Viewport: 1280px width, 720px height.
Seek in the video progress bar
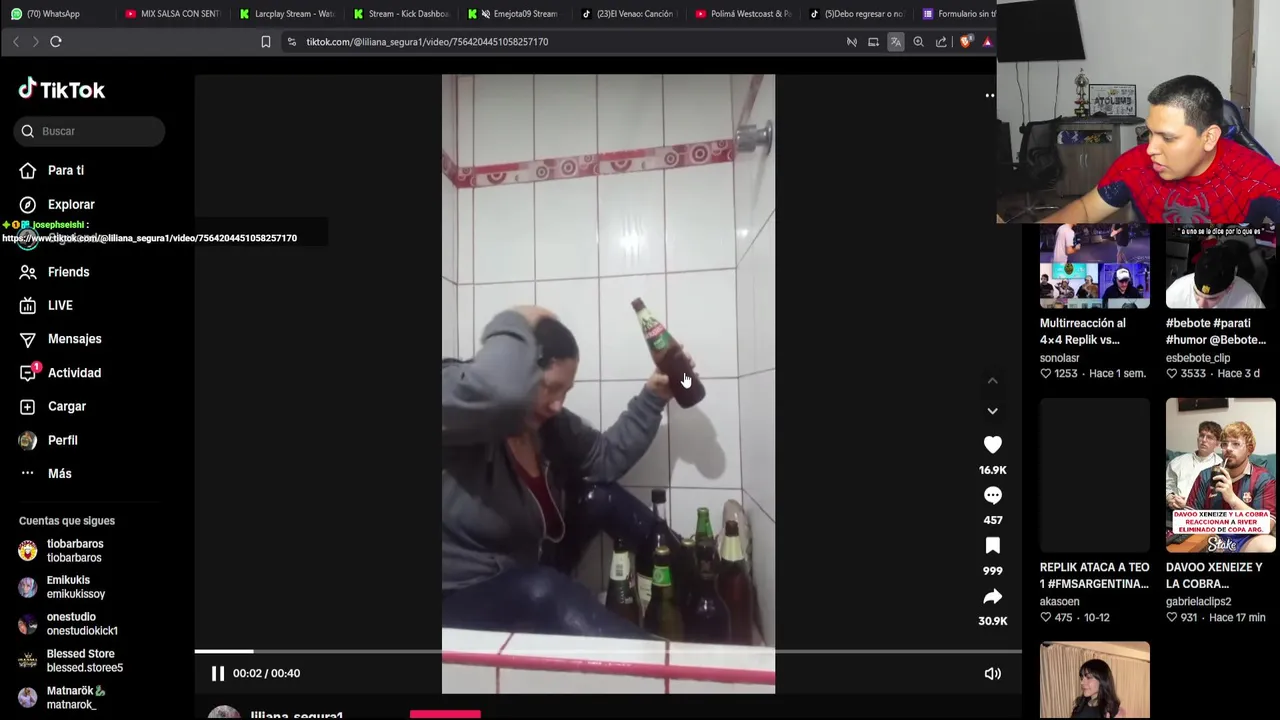[608, 651]
